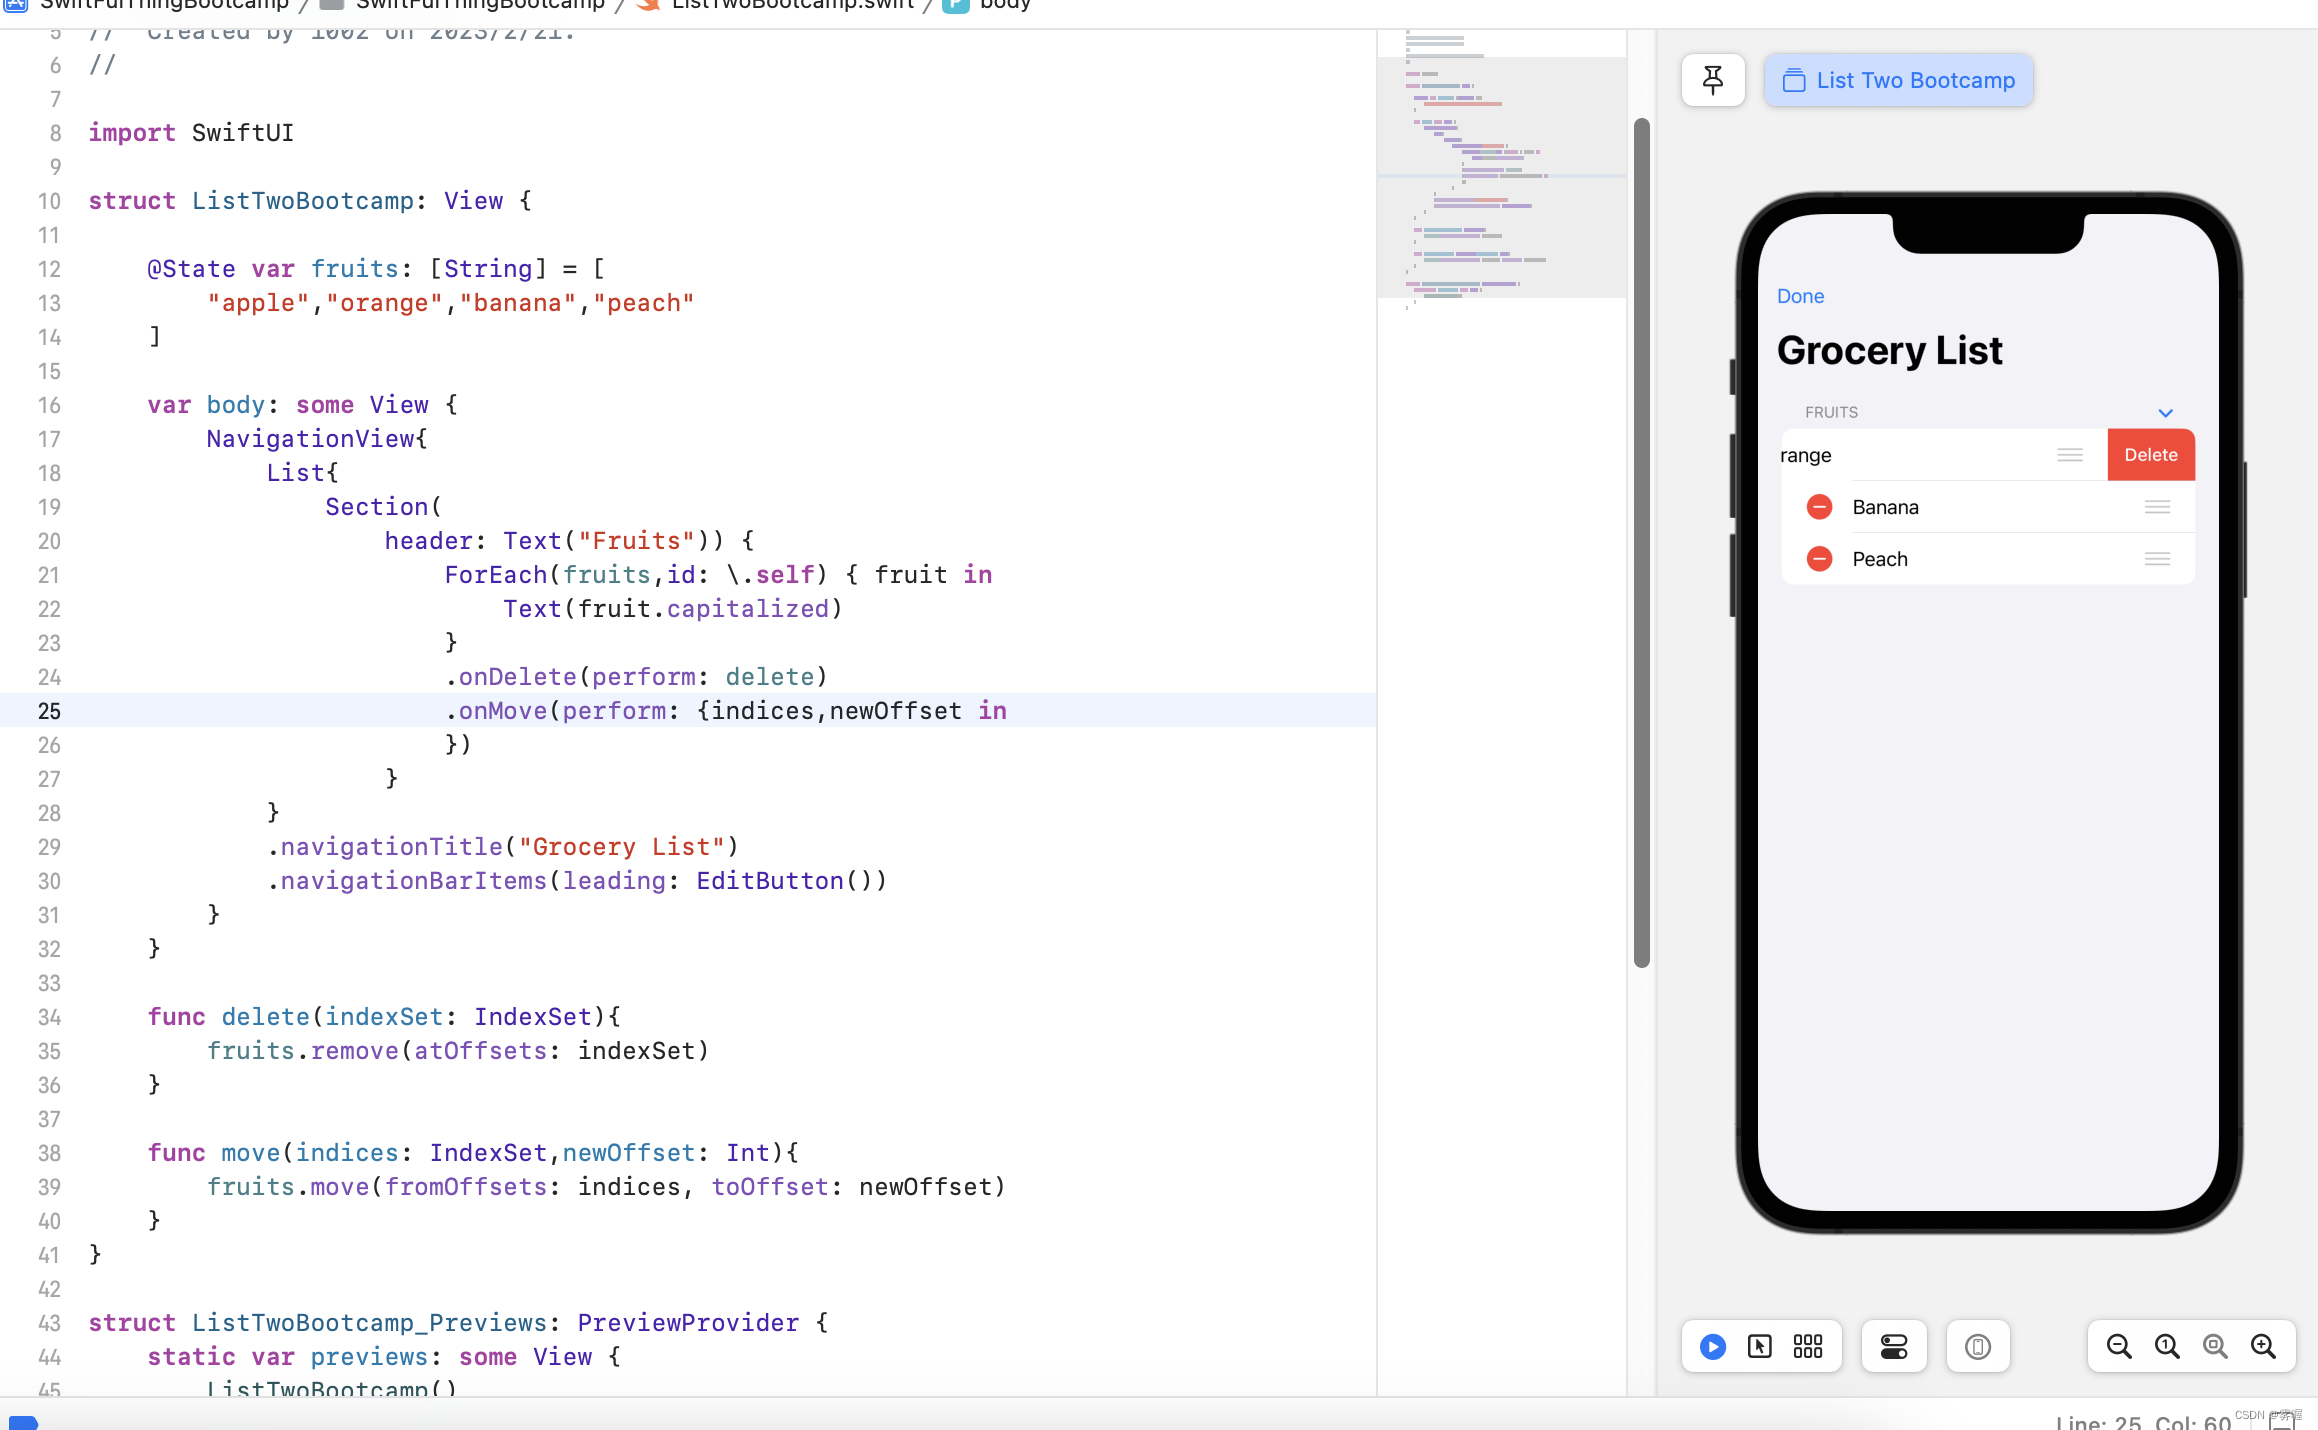Tap the red Delete button on range row
Viewport: 2318px width, 1430px height.
pos(2150,455)
